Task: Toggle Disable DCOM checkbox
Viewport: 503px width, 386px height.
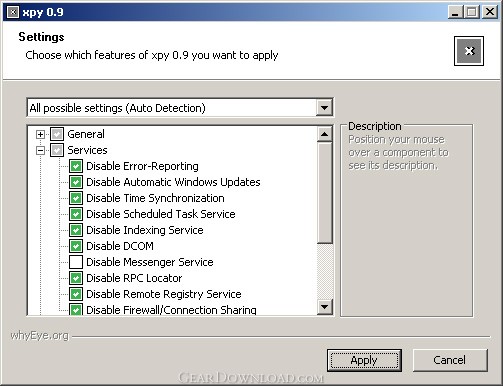Action: [76, 246]
